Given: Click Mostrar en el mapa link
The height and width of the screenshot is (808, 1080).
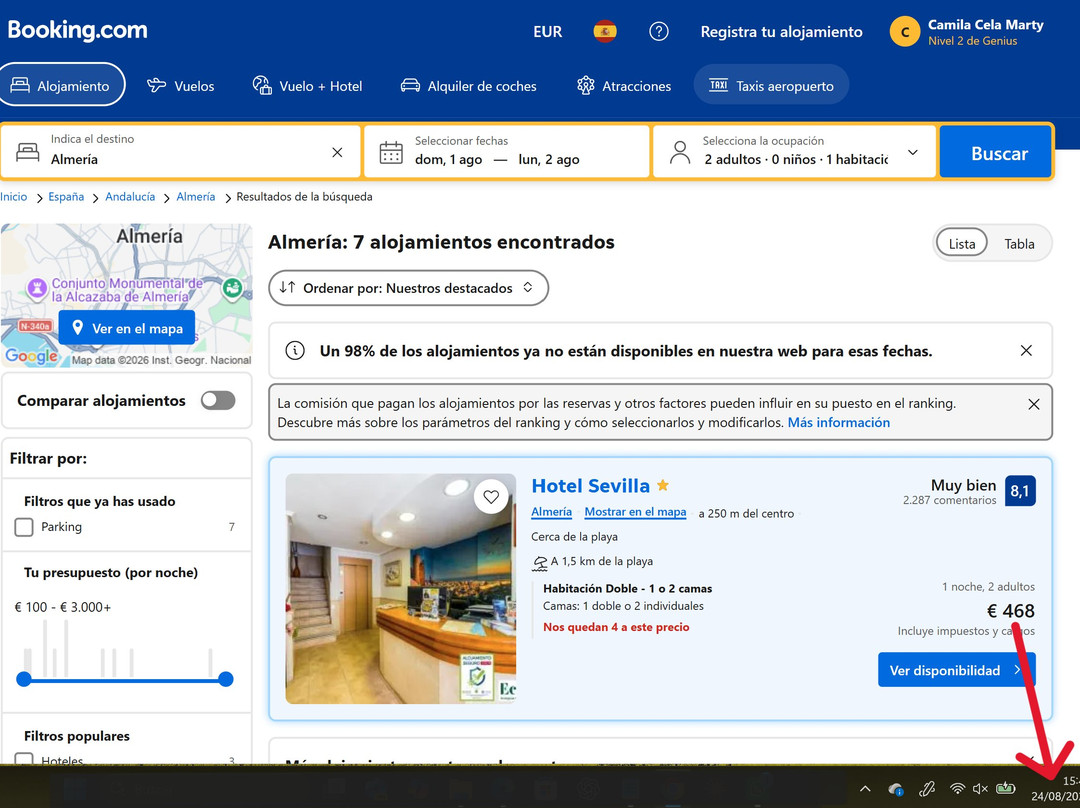Looking at the screenshot, I should coord(635,512).
